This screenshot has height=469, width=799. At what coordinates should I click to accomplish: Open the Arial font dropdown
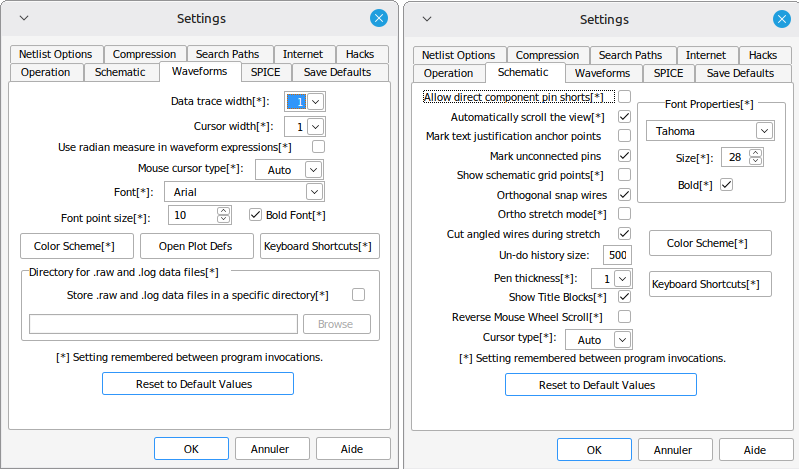314,191
